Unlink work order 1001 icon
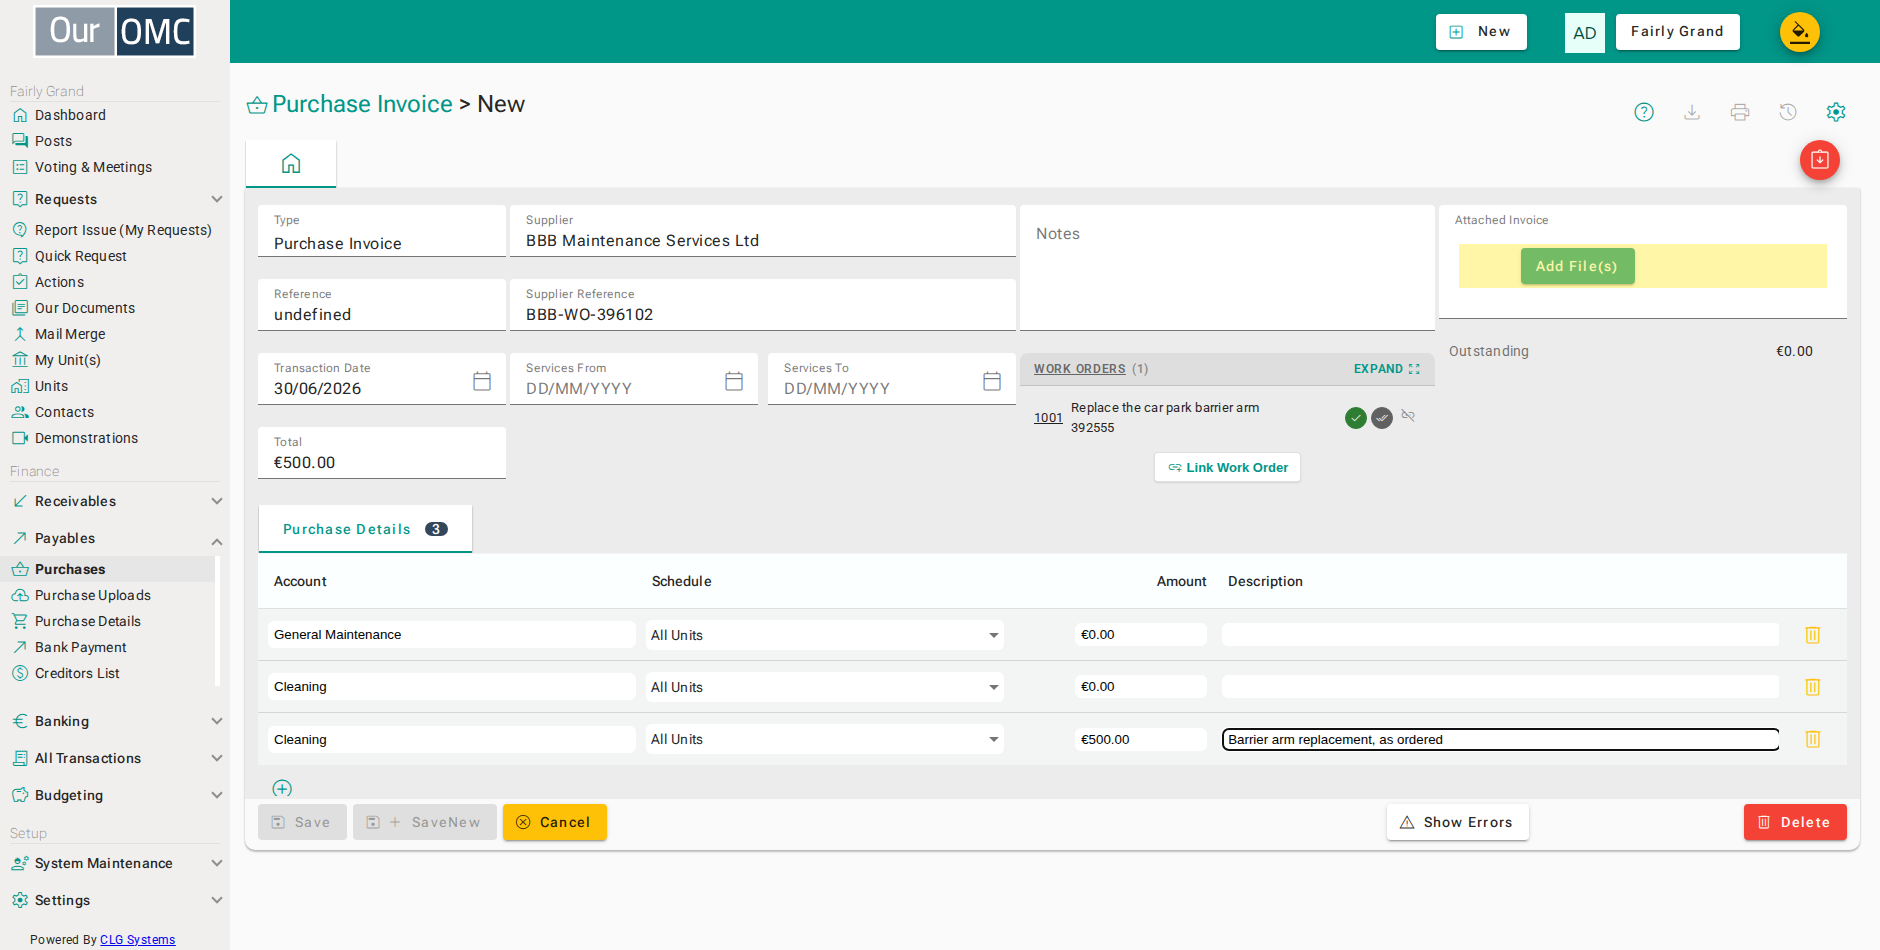 (x=1408, y=416)
